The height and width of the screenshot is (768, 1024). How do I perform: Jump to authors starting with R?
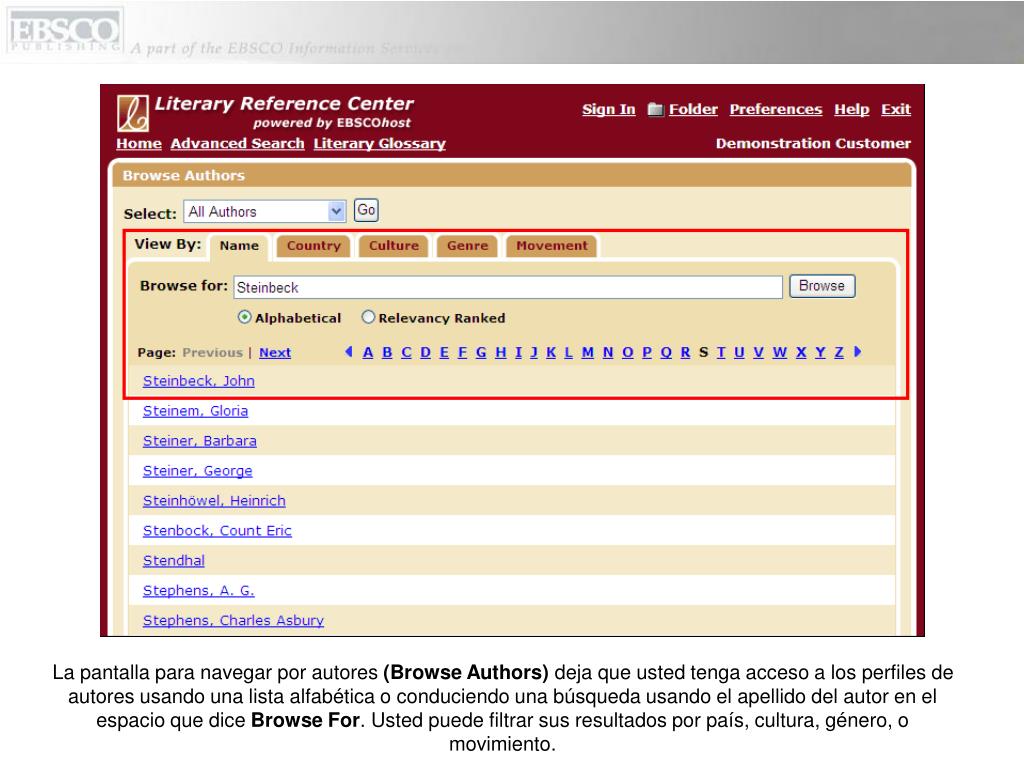point(685,353)
